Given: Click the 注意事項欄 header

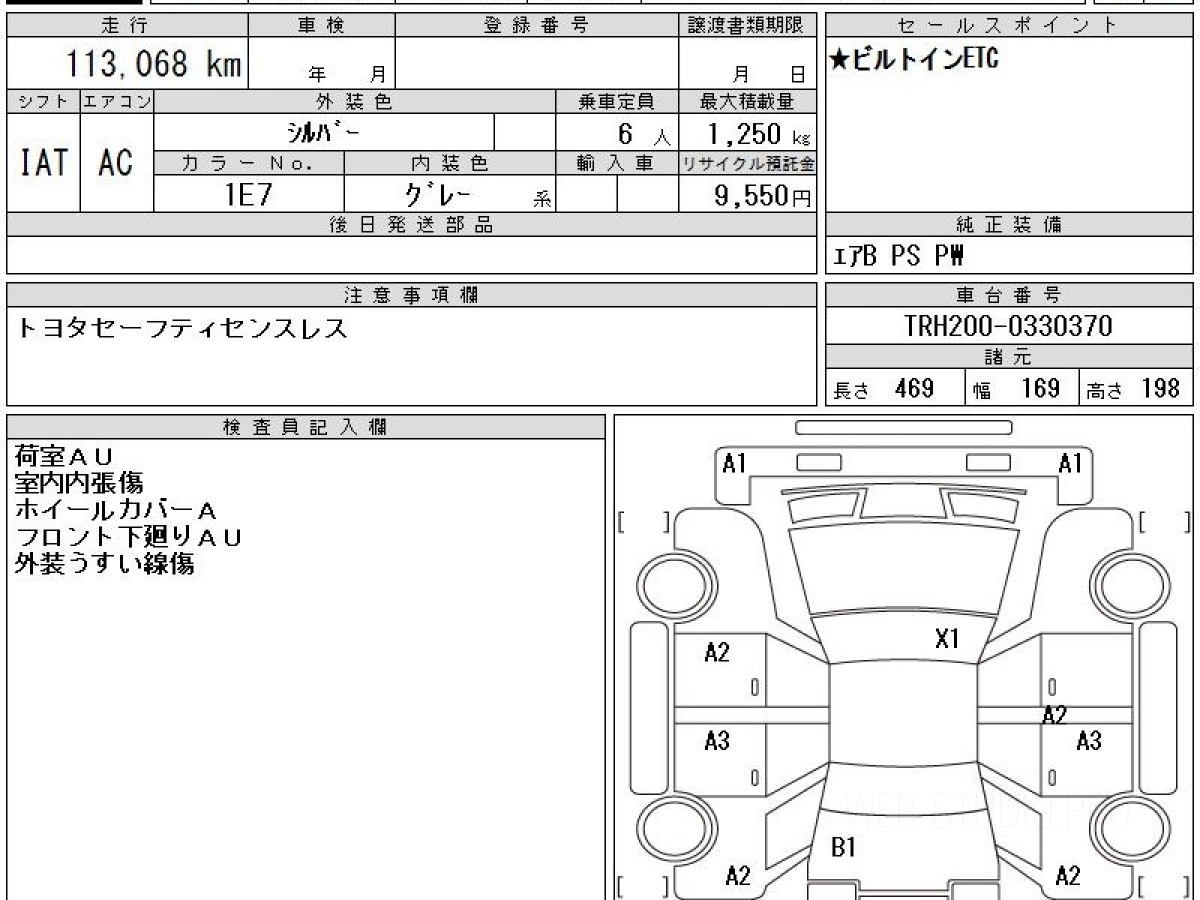Looking at the screenshot, I should pyautogui.click(x=412, y=295).
